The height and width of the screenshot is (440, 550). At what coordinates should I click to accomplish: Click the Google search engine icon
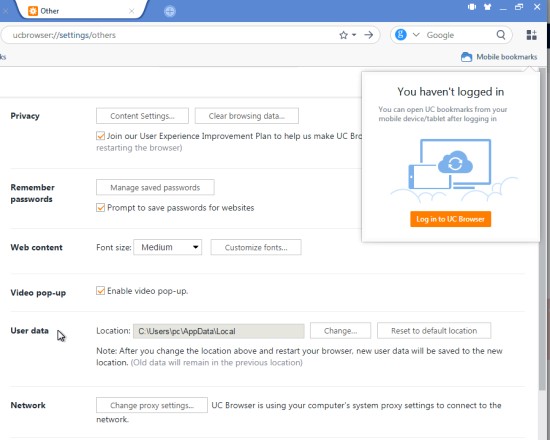[401, 35]
